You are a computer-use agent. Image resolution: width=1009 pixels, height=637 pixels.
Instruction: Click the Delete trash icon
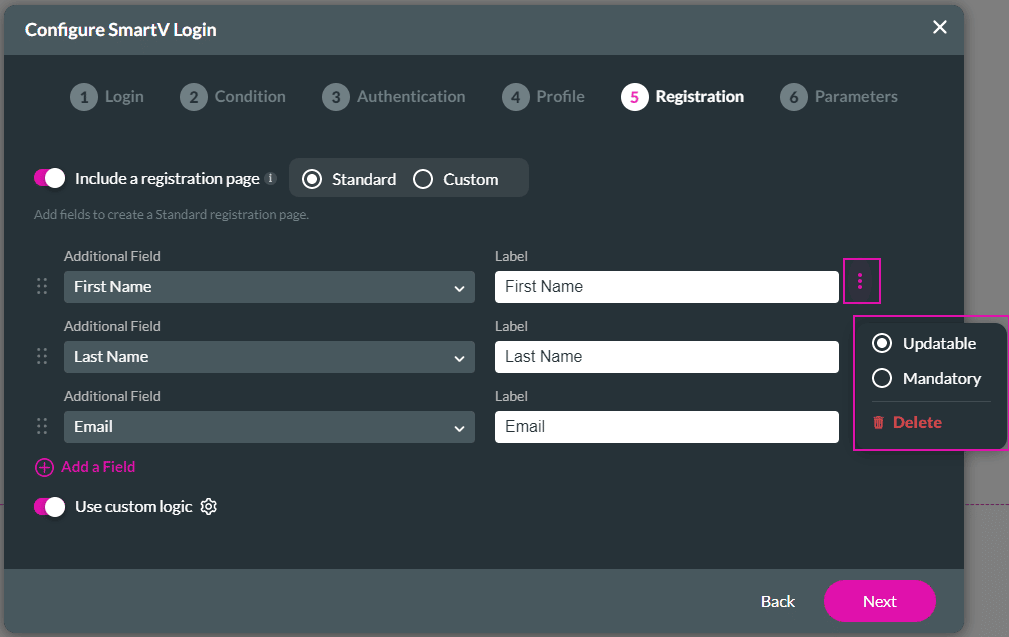(x=879, y=422)
